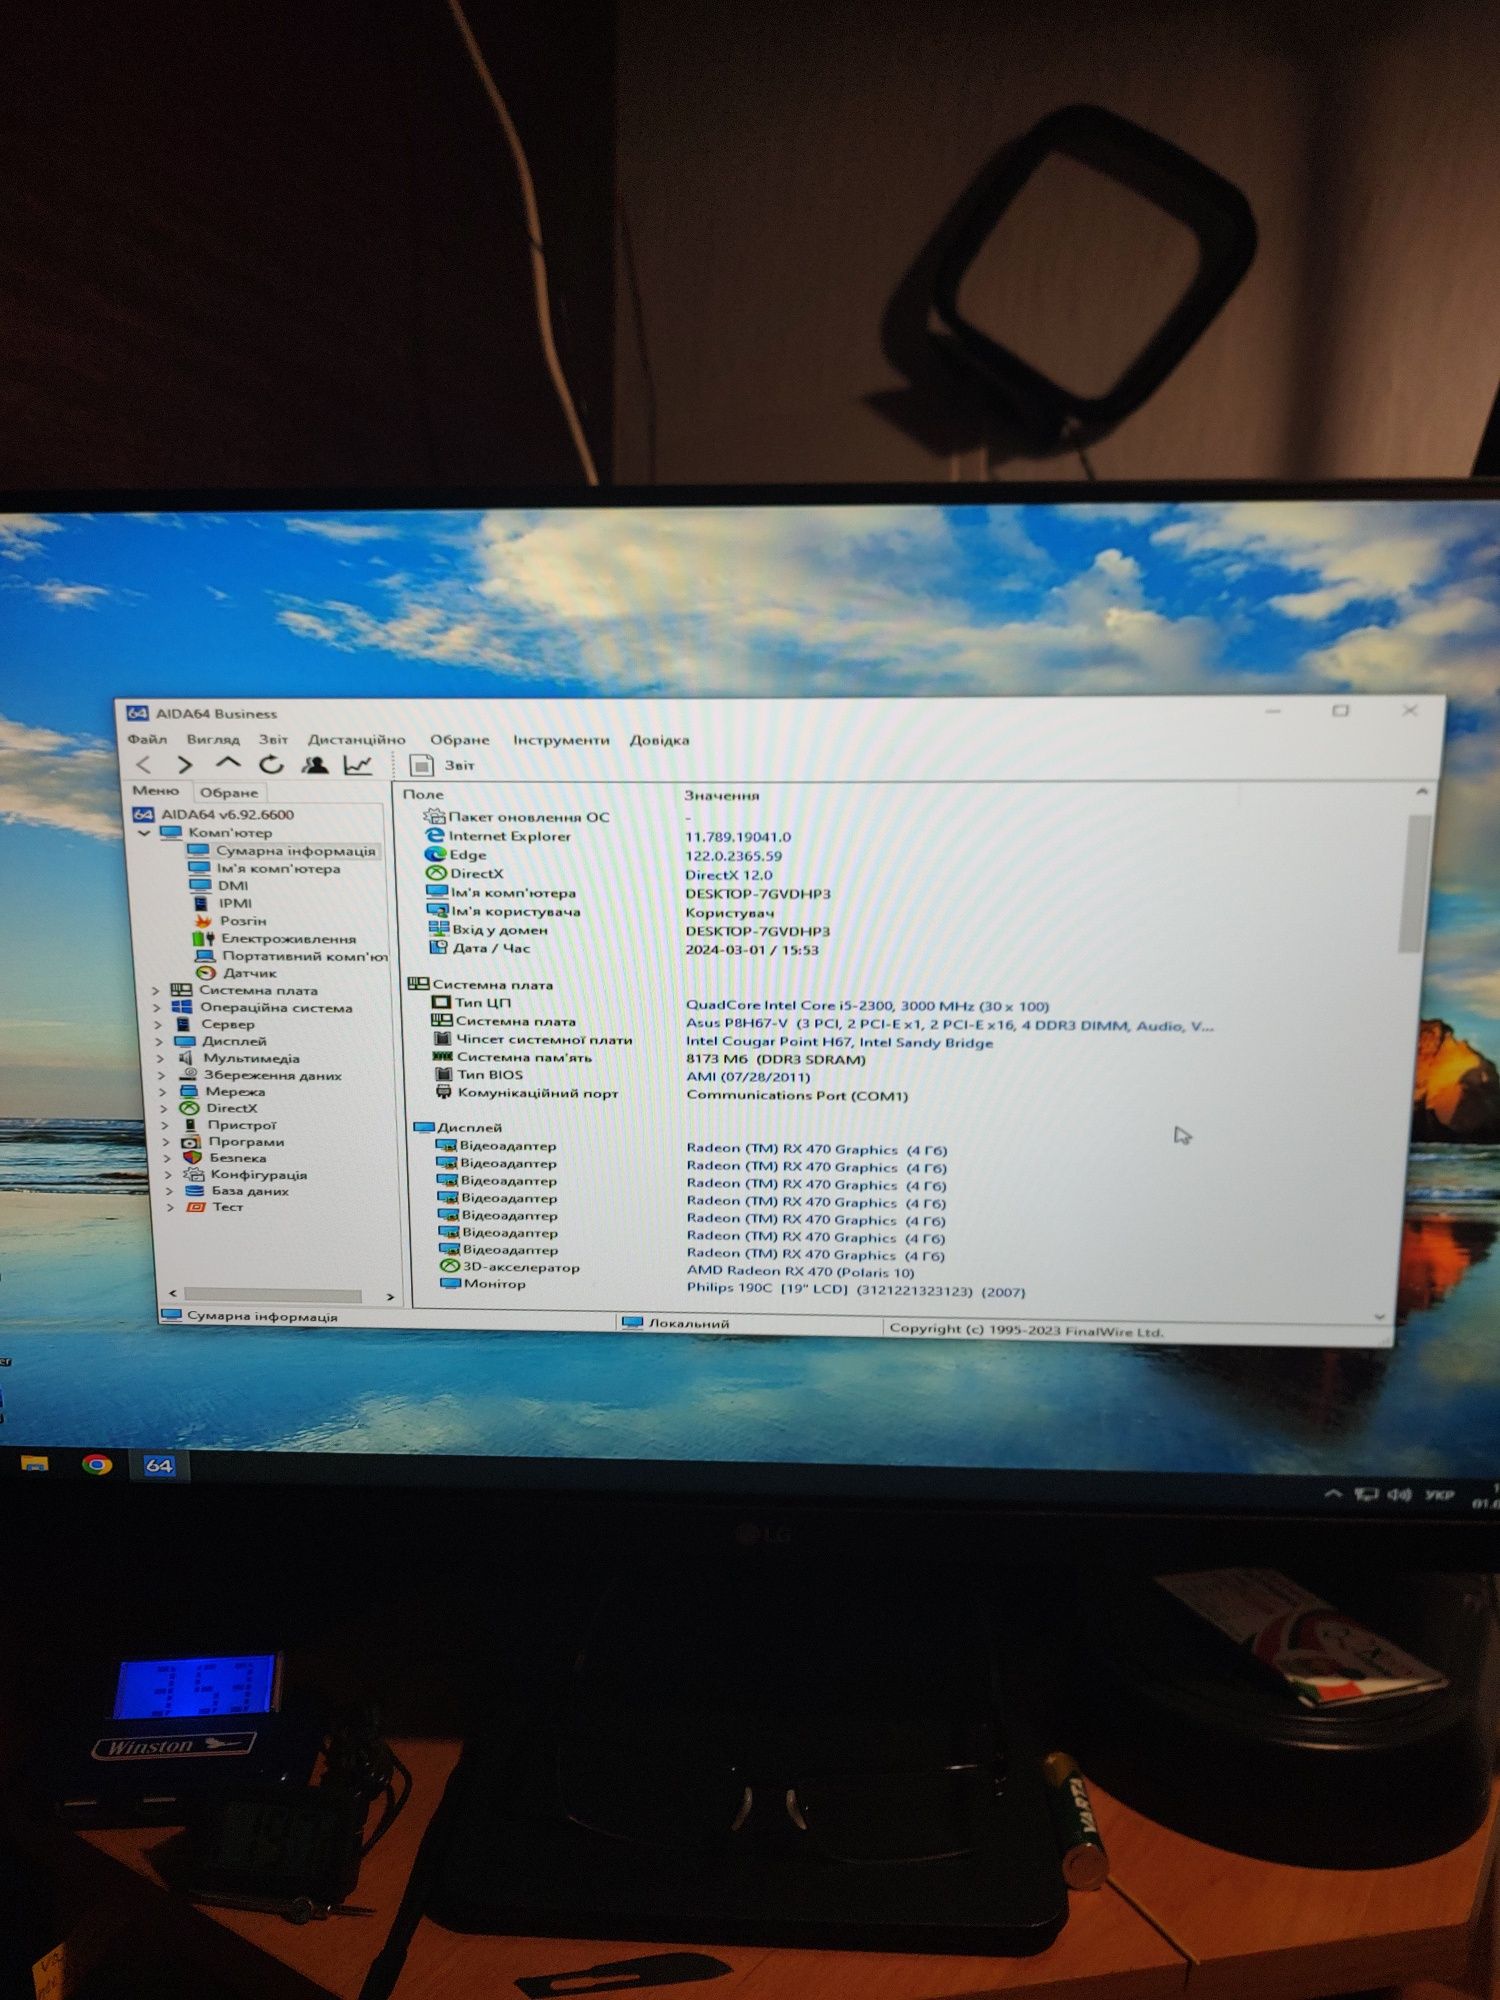Open the Звіт menu in menu bar
Viewport: 1500px width, 2000px height.
(273, 739)
